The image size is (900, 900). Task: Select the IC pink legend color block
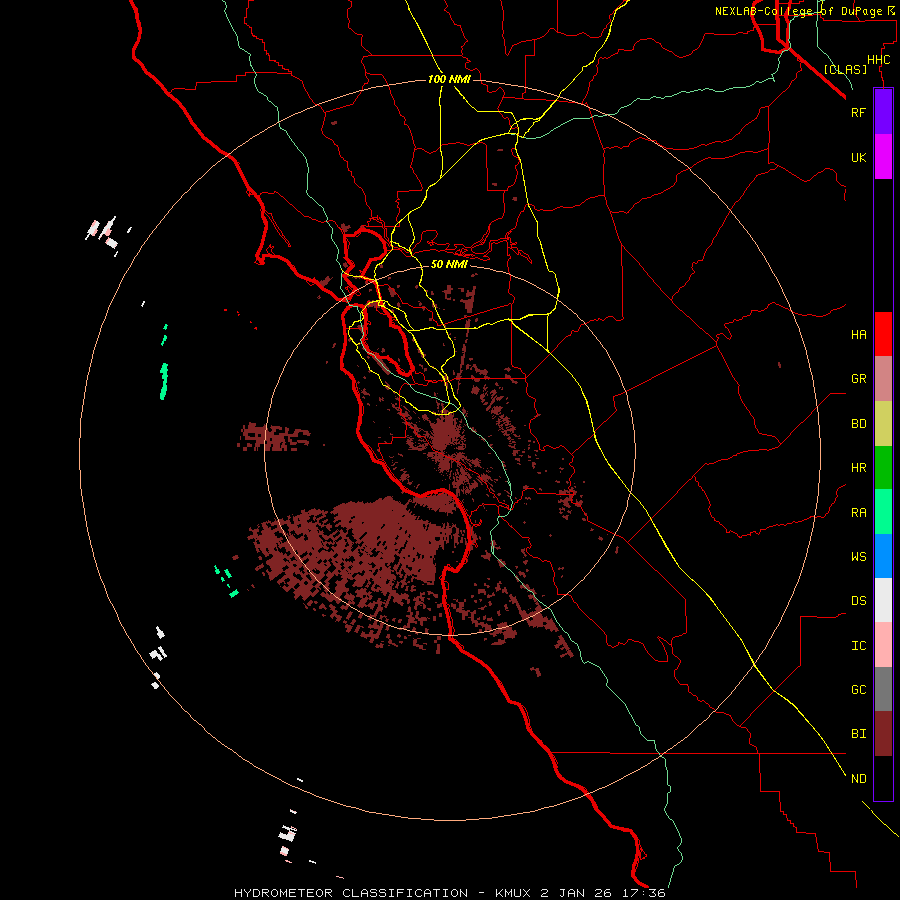pyautogui.click(x=883, y=645)
